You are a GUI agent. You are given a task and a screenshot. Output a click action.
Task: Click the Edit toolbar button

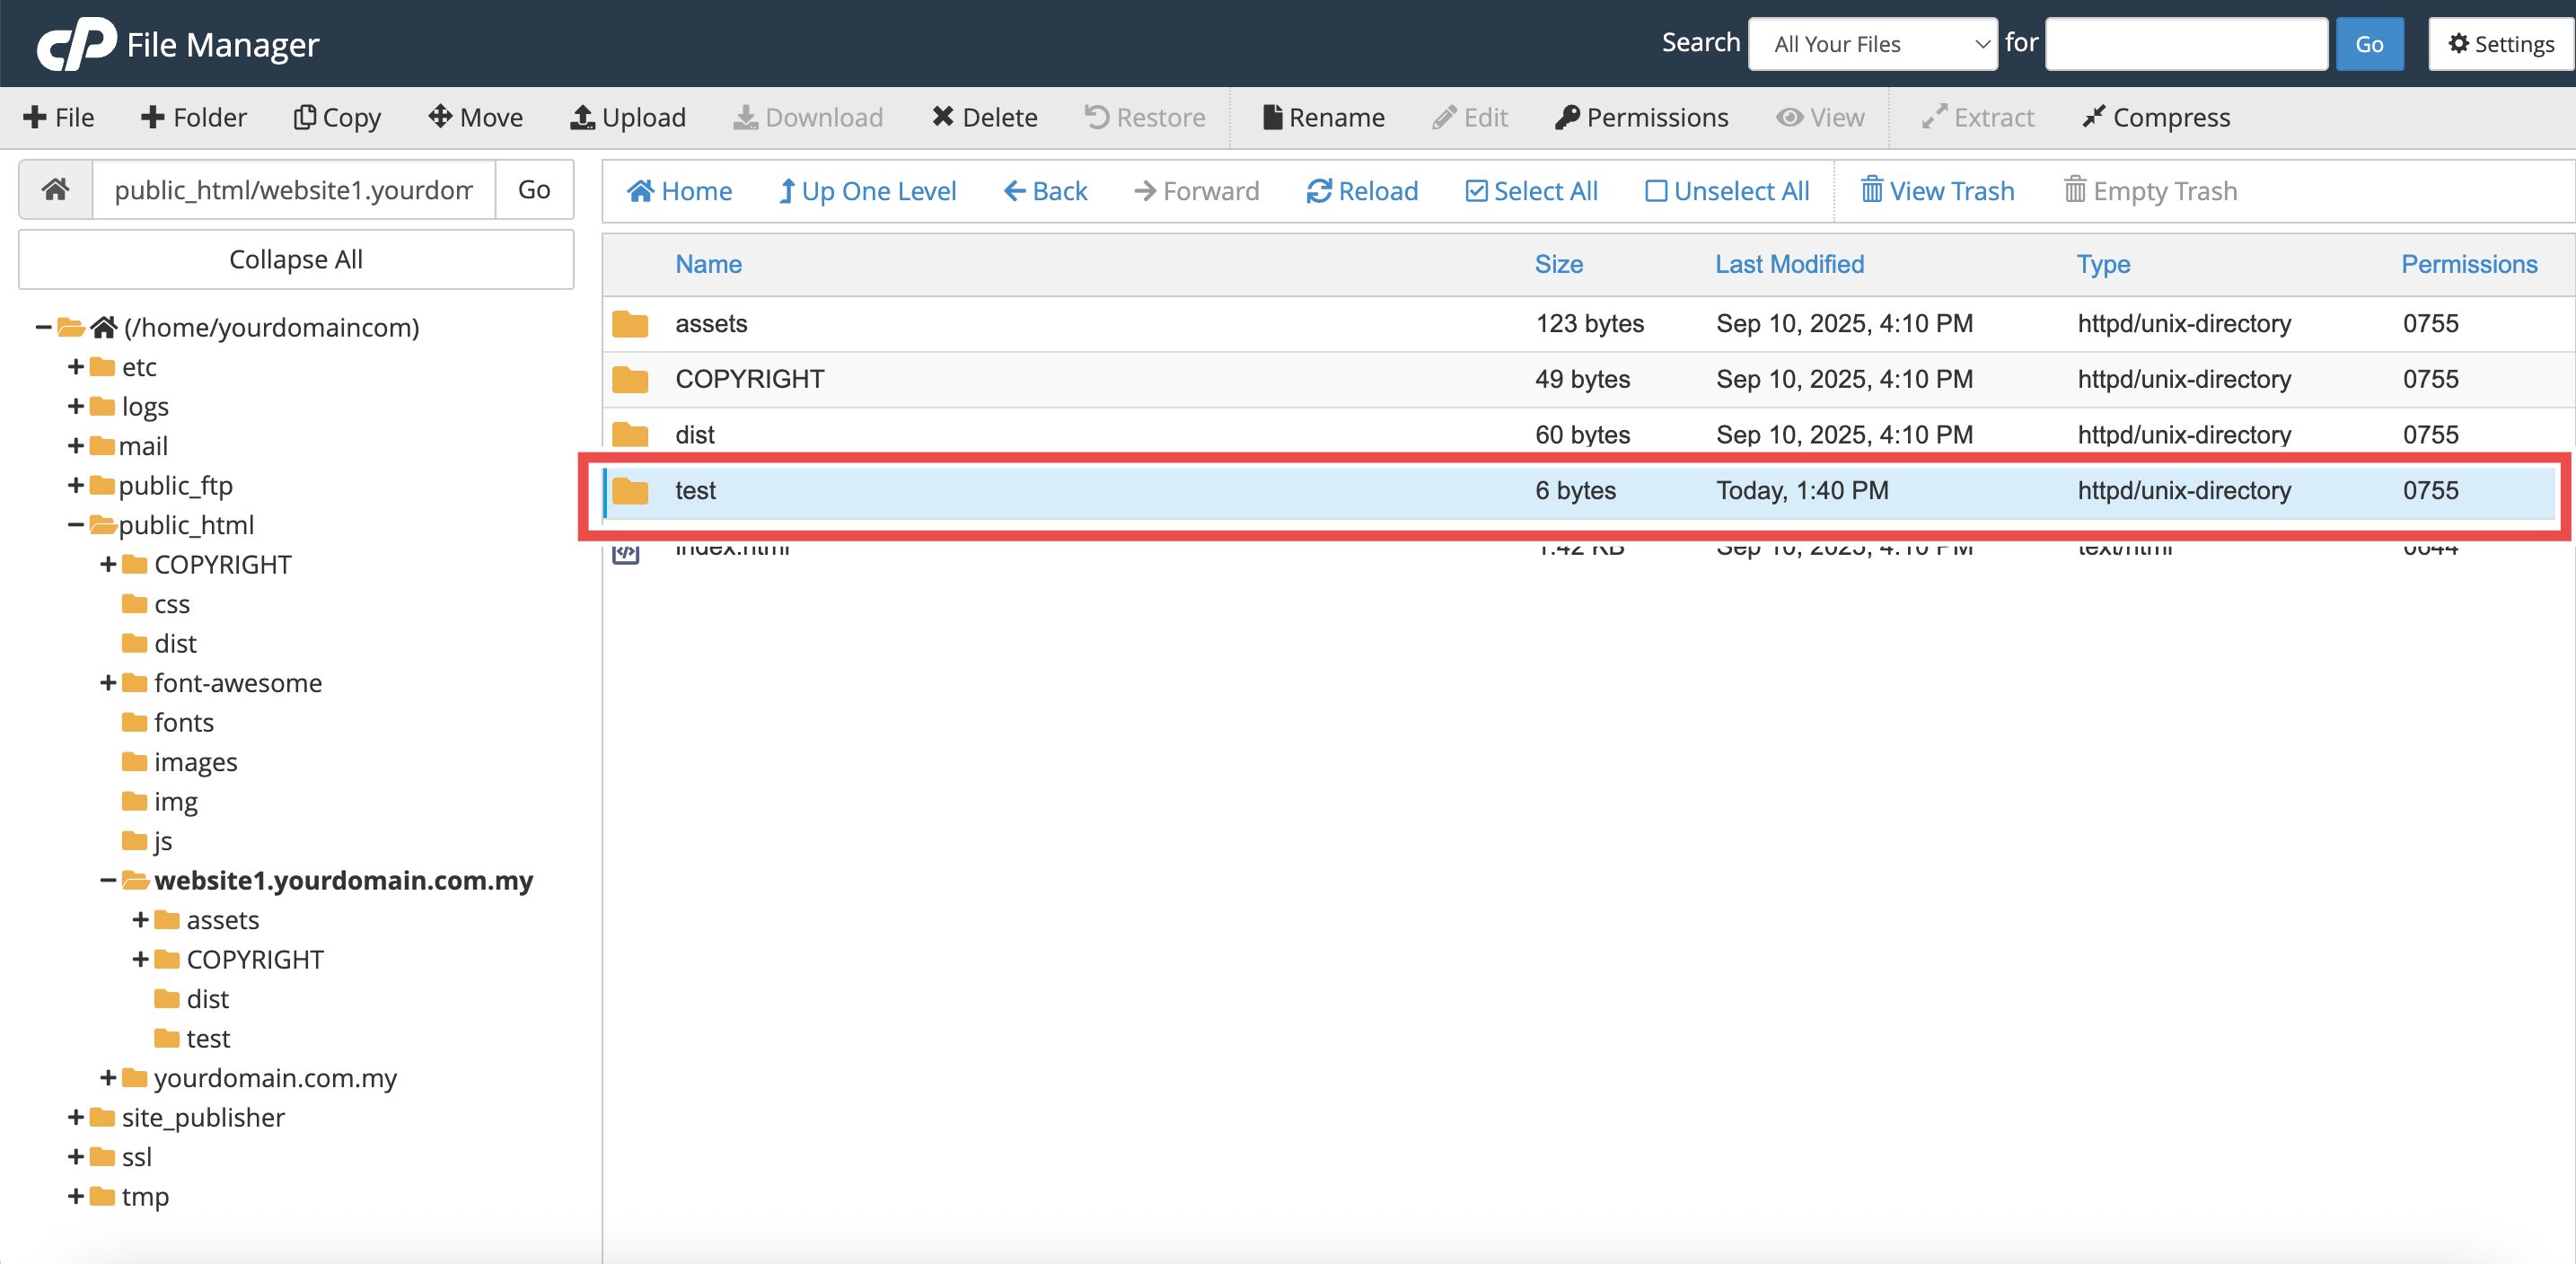pos(1470,118)
